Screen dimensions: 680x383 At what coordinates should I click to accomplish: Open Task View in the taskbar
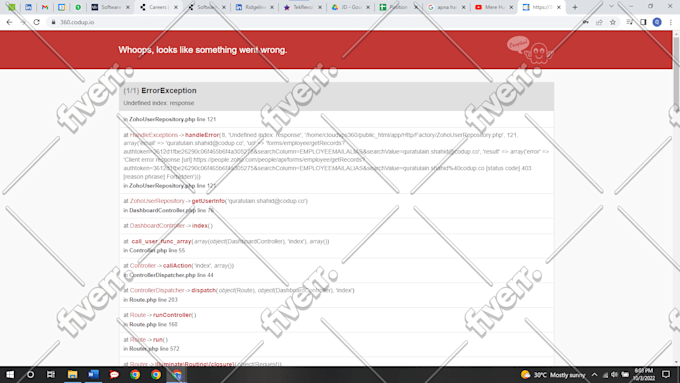51,374
